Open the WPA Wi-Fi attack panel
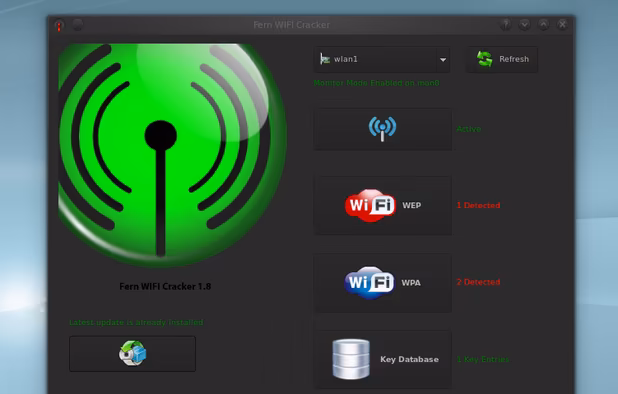This screenshot has width=618, height=394. 383,283
